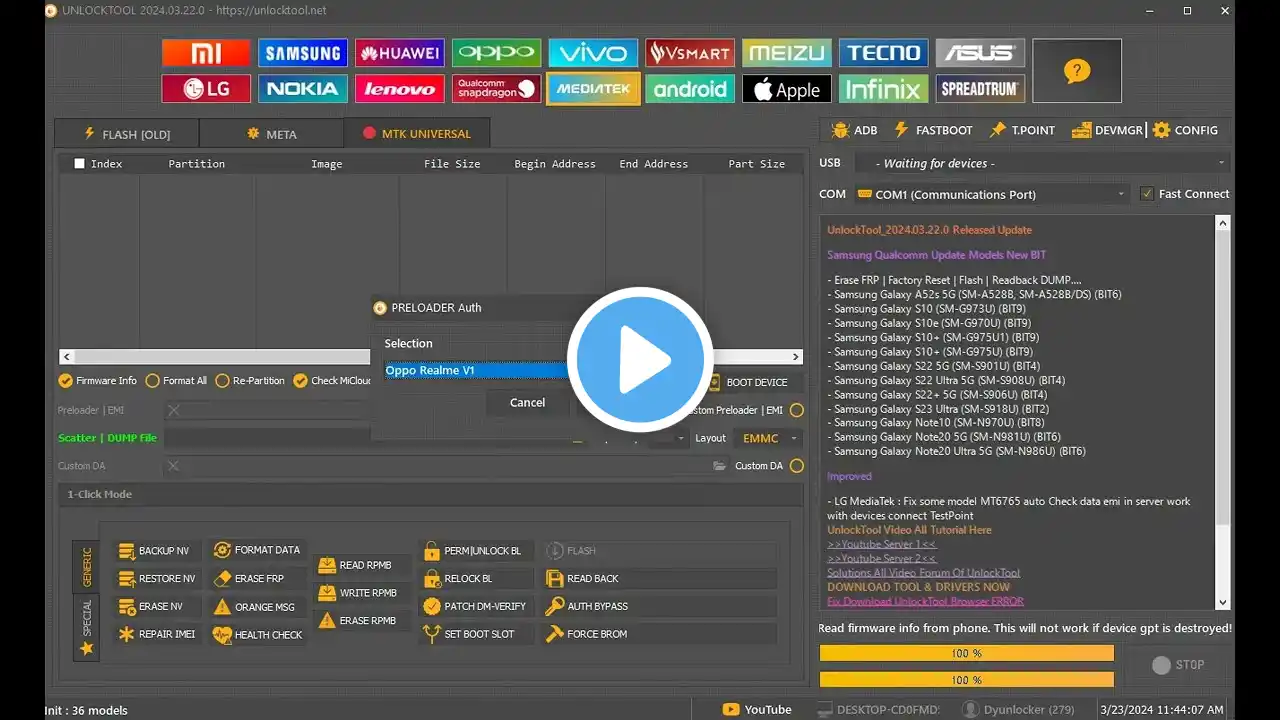This screenshot has width=1280, height=720.
Task: Switch to the FLASH [OLD] tab
Action: click(x=127, y=134)
